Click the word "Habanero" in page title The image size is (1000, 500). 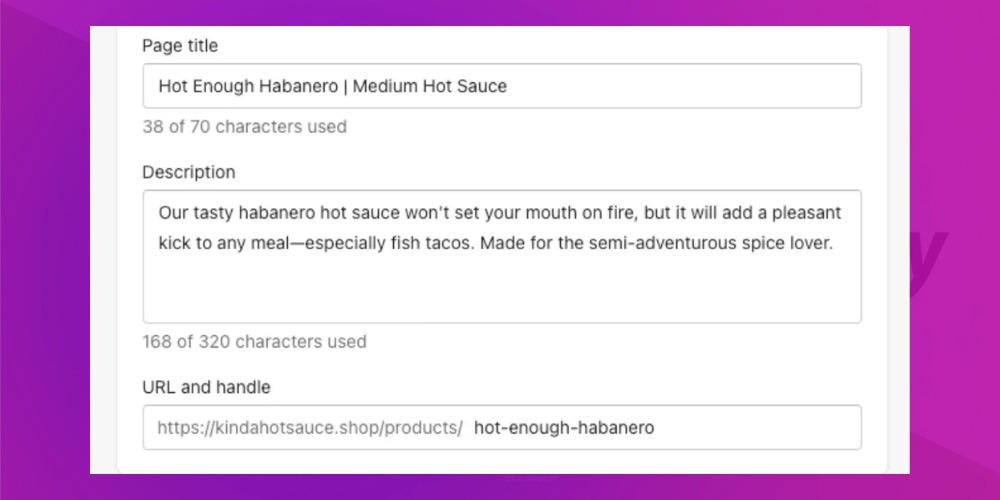pos(298,86)
